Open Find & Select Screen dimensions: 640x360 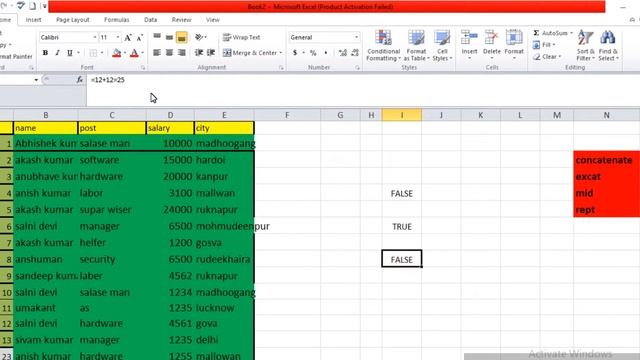pos(608,45)
